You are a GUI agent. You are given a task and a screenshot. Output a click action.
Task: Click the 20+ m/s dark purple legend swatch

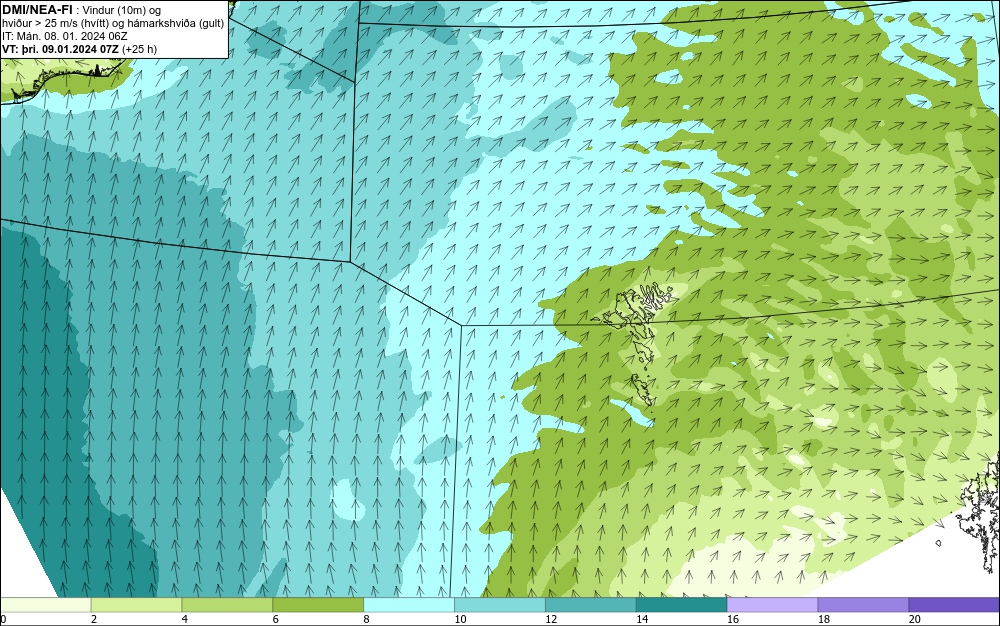pyautogui.click(x=954, y=604)
